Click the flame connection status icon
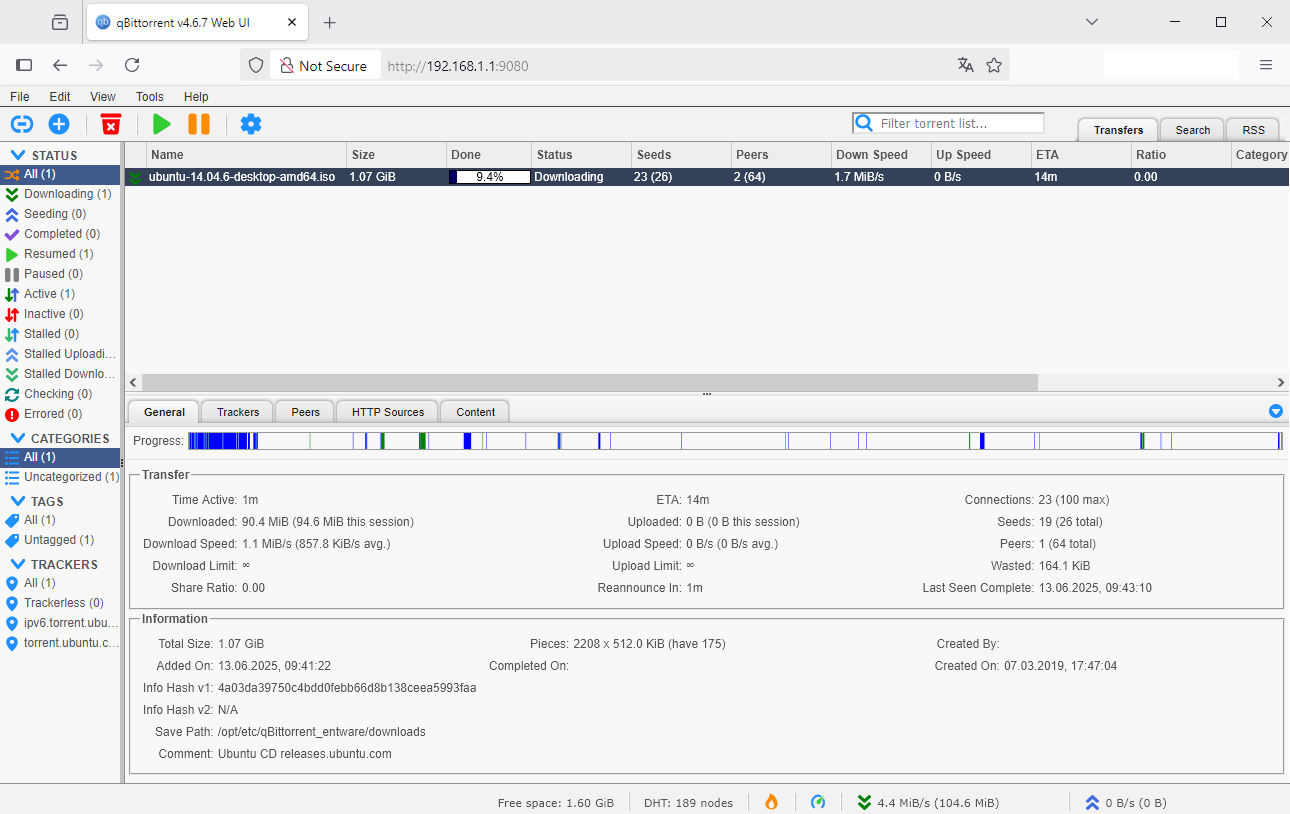 [771, 802]
